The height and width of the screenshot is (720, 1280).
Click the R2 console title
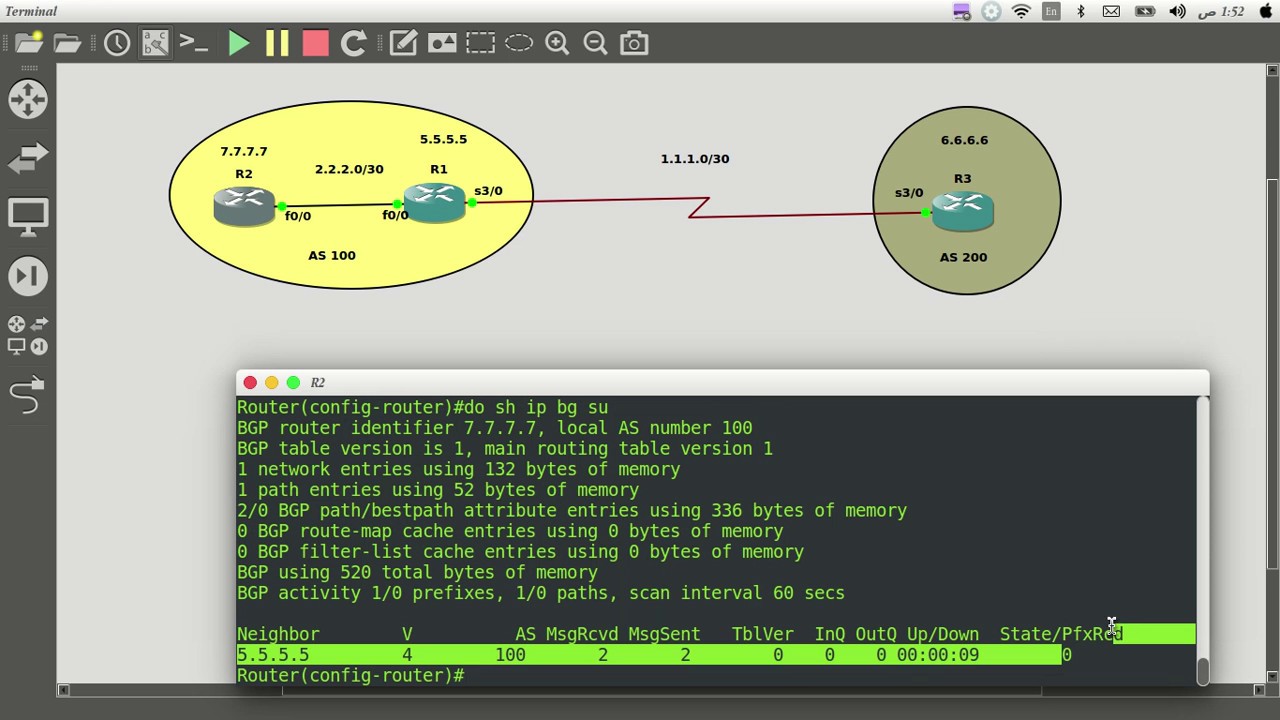coord(317,382)
